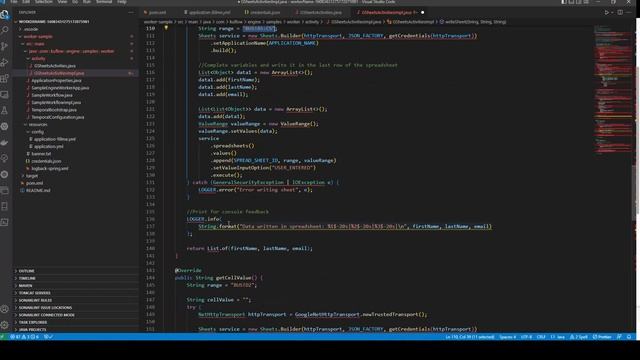This screenshot has width=640, height=360.
Task: Click the Spaces indentation setting in status bar
Action: click(507, 337)
